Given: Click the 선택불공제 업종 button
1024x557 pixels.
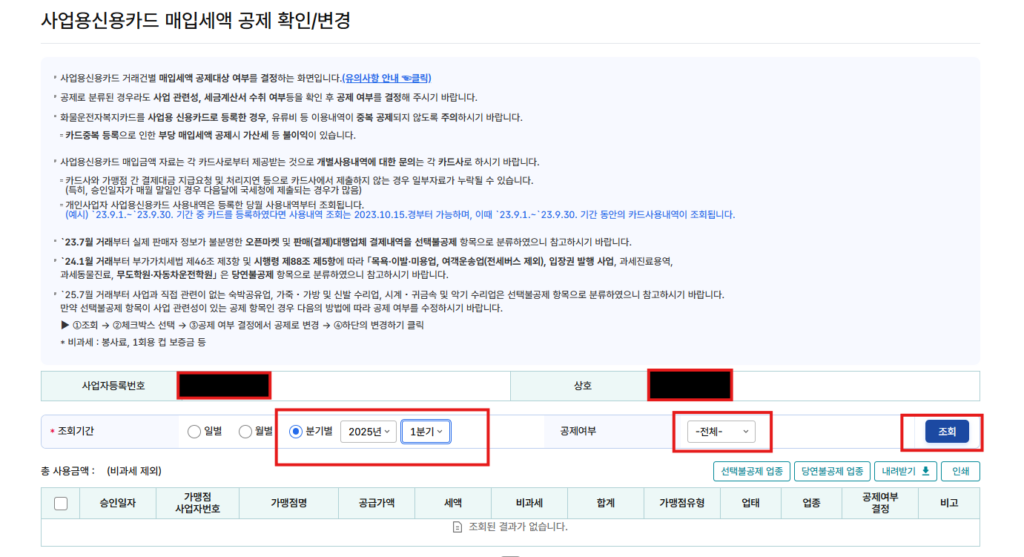Looking at the screenshot, I should [x=752, y=471].
